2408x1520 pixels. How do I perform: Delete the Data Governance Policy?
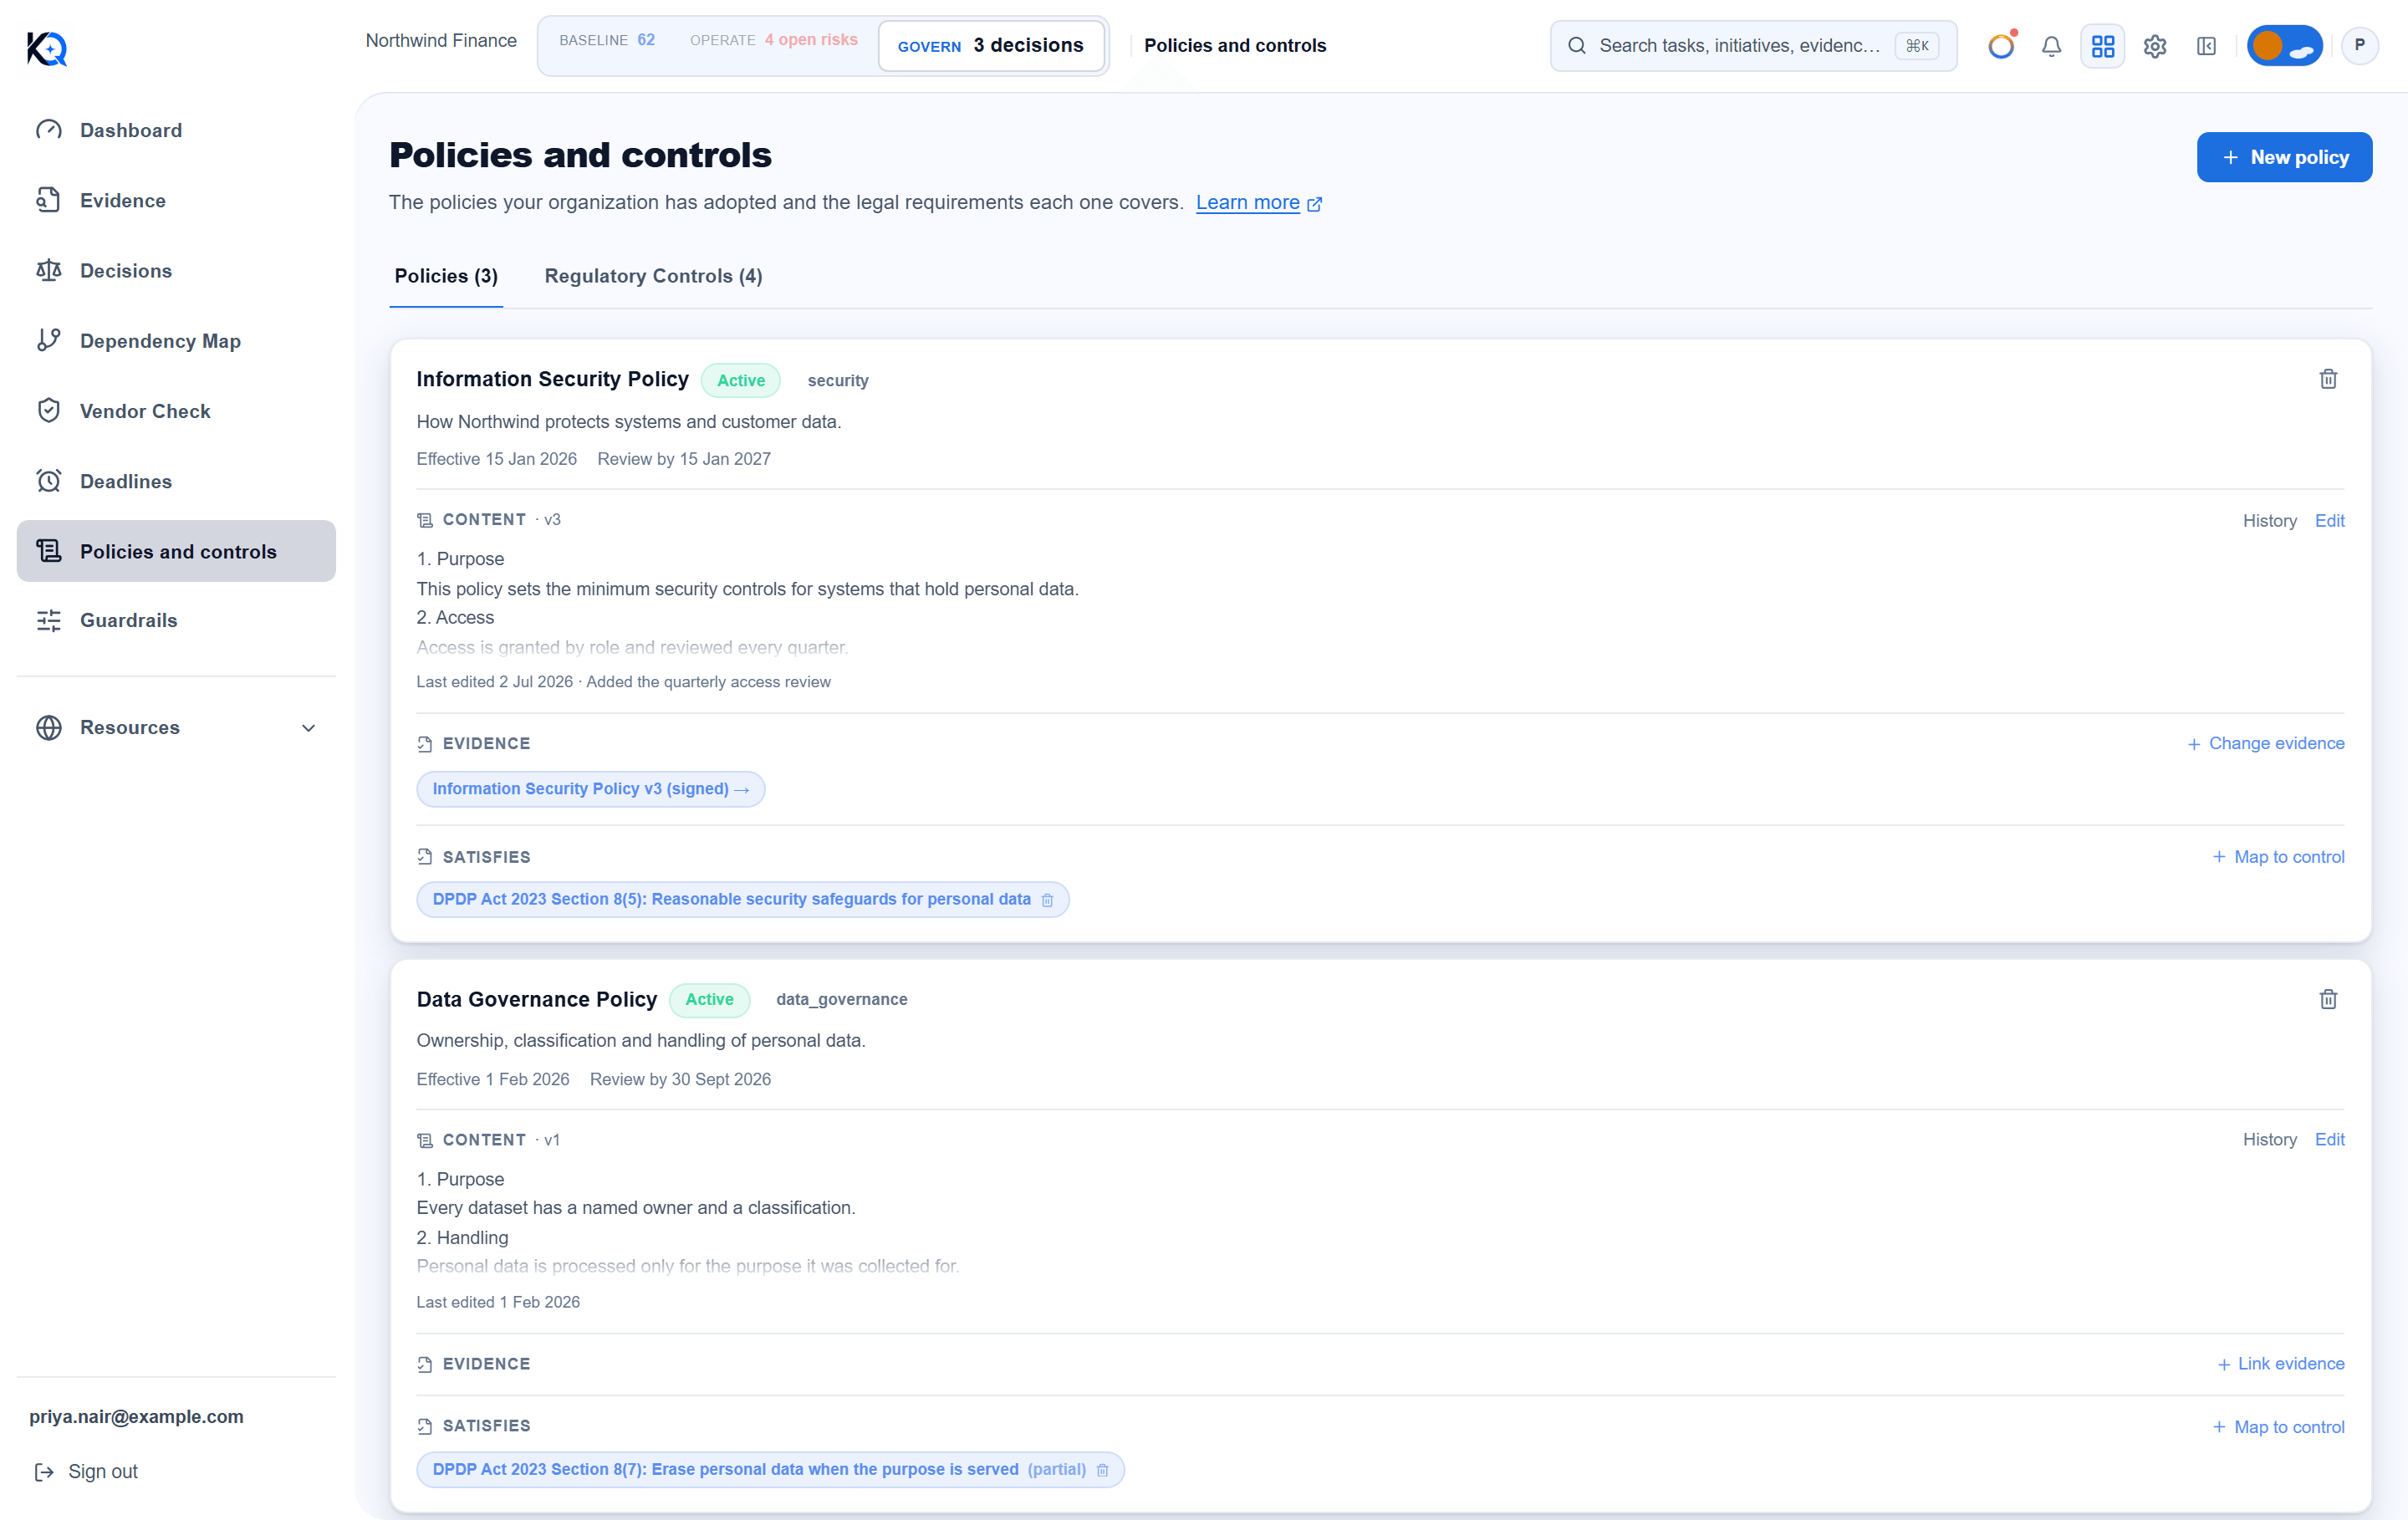coord(2328,999)
